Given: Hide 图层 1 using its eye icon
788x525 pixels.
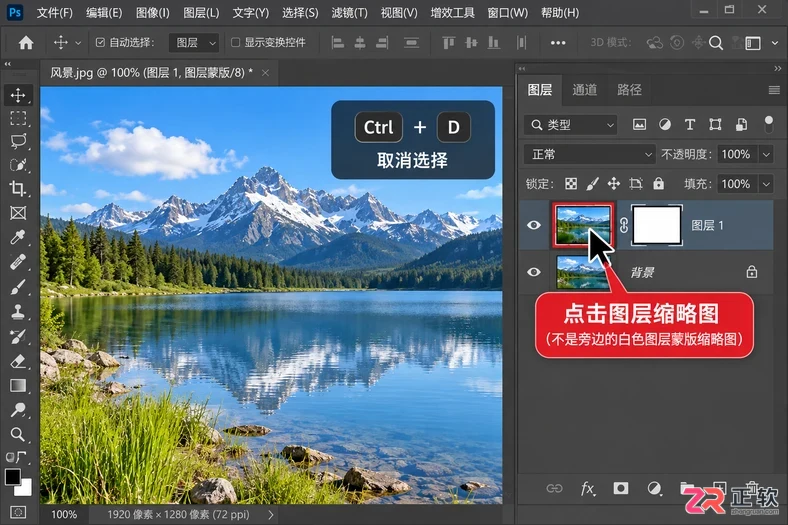Looking at the screenshot, I should (534, 225).
